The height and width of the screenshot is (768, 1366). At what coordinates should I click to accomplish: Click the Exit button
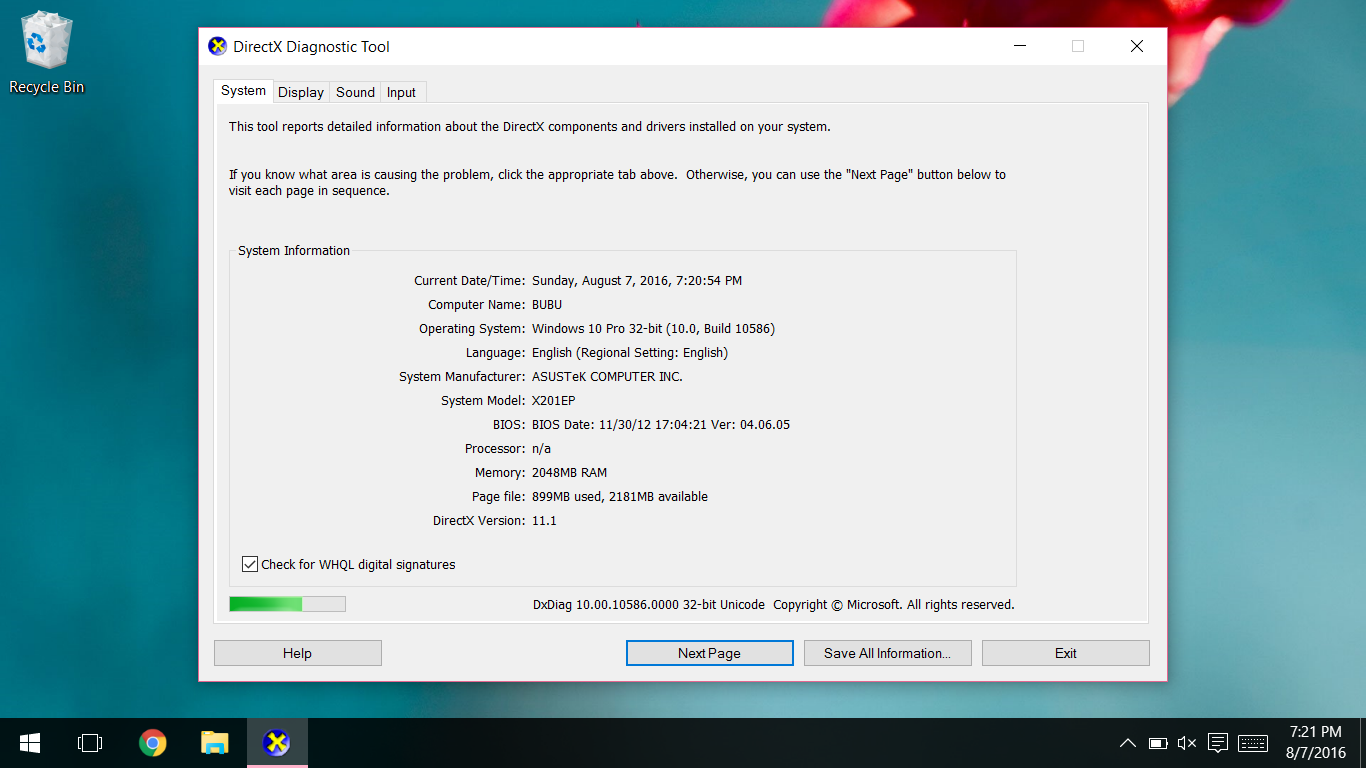[1066, 653]
